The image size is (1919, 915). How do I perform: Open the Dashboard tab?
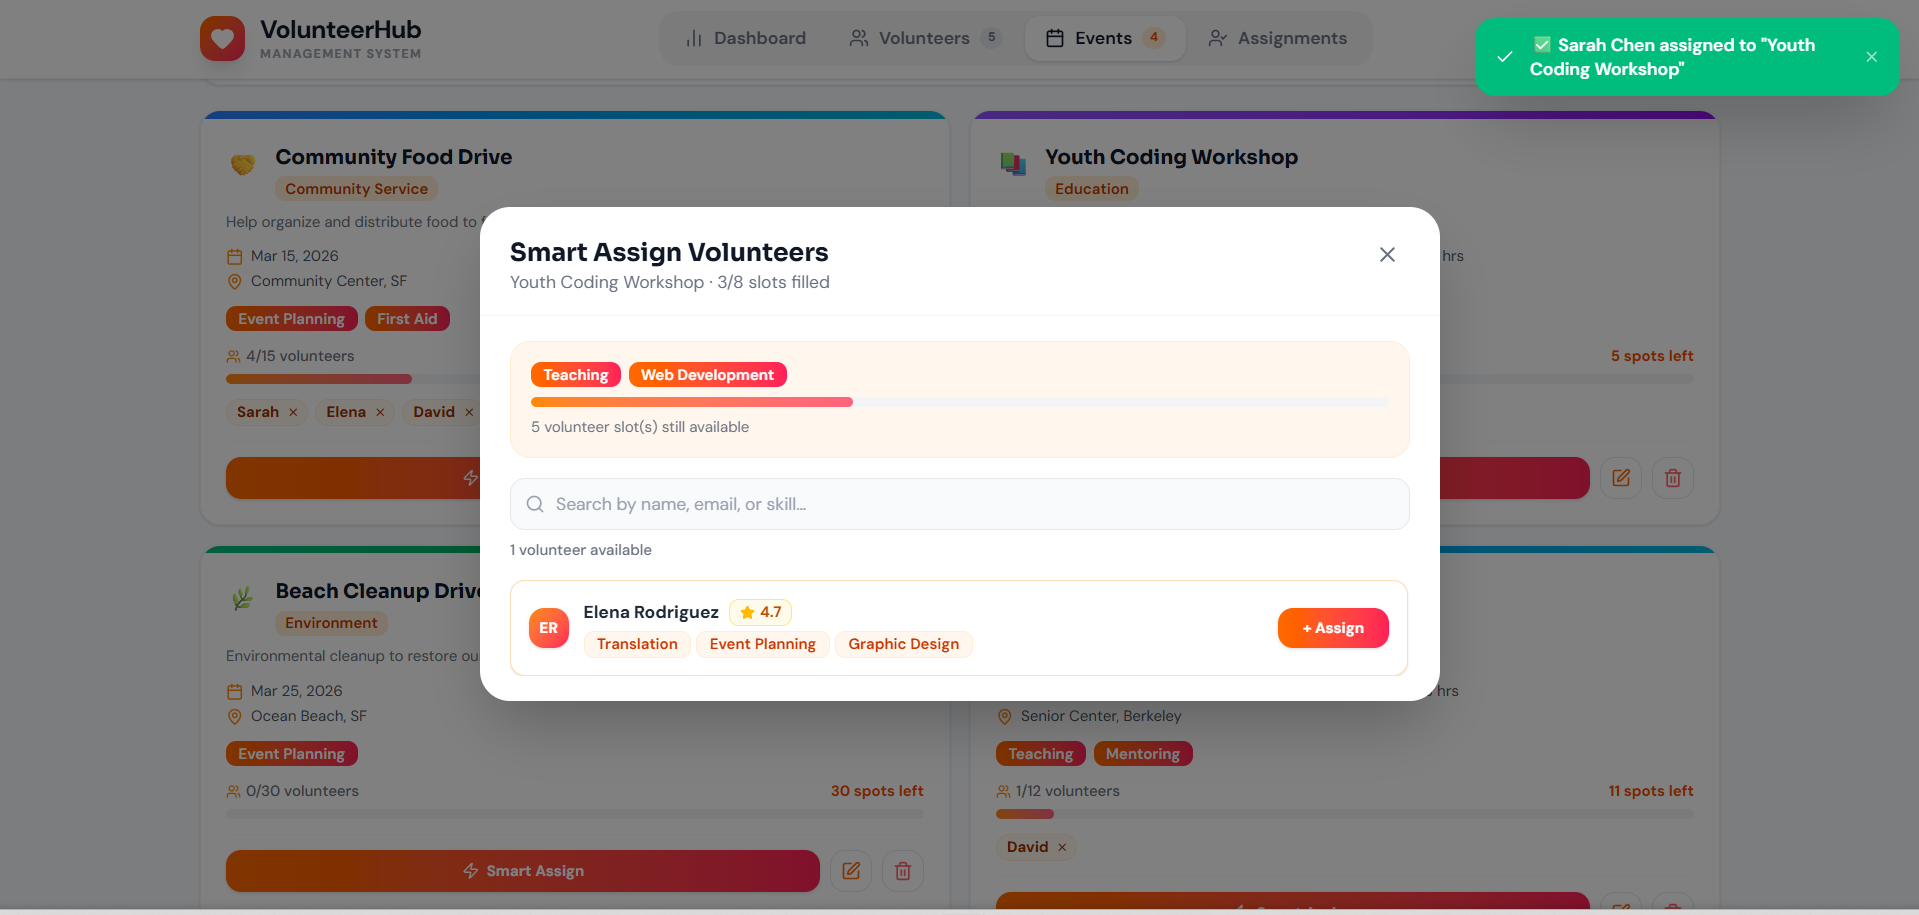point(746,38)
